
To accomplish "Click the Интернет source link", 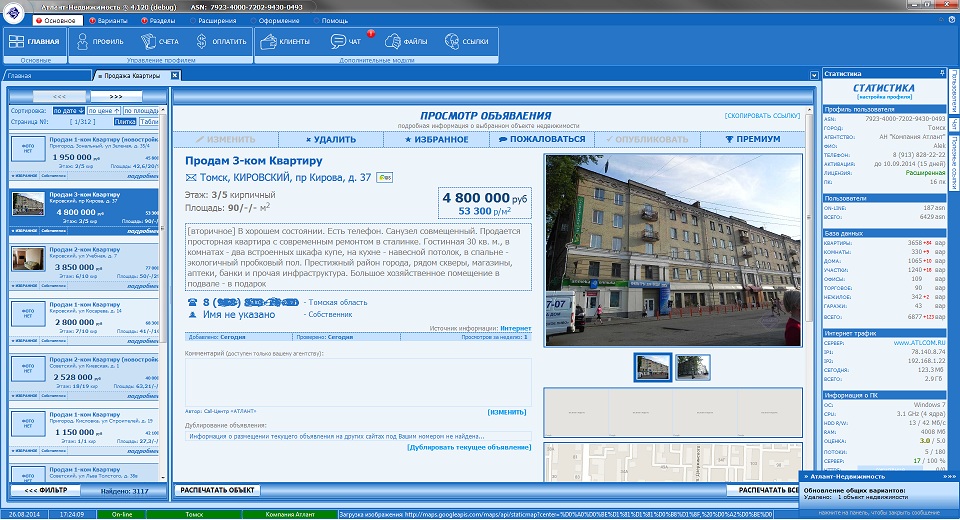I will pyautogui.click(x=516, y=328).
